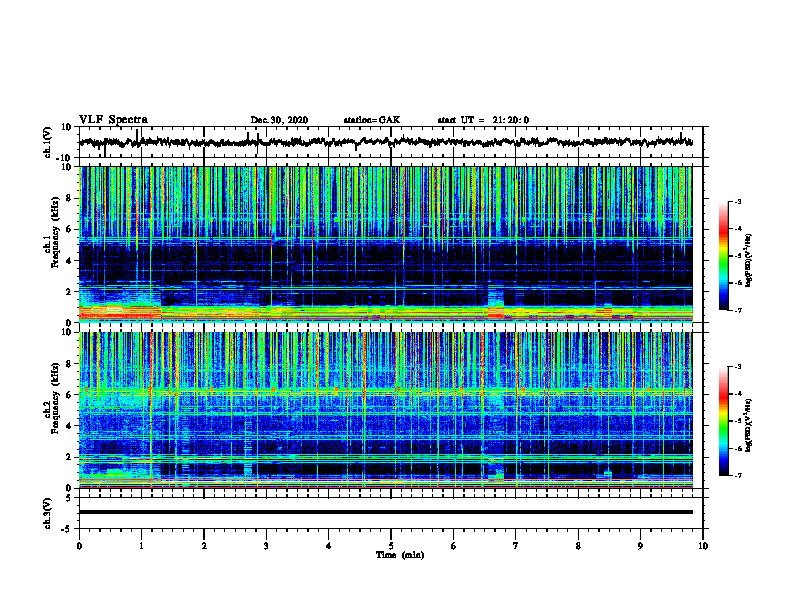Click the time axis tick label "5"

(x=390, y=546)
